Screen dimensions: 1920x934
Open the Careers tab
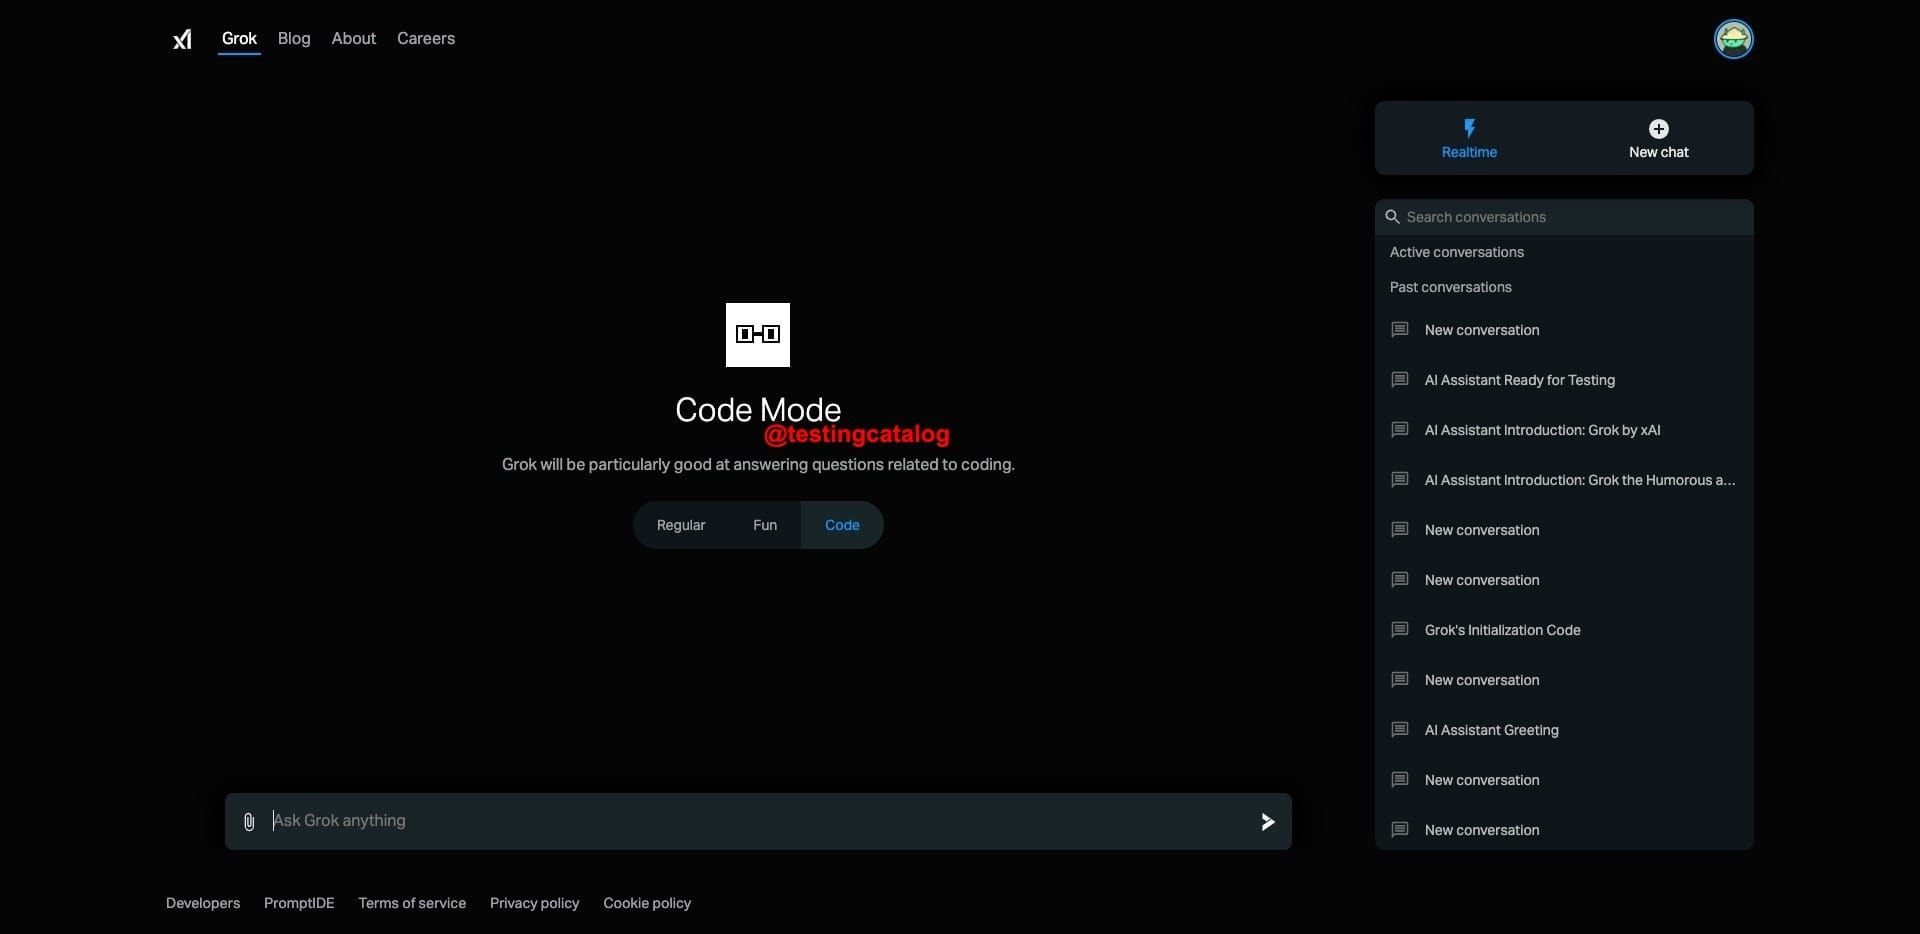(426, 39)
